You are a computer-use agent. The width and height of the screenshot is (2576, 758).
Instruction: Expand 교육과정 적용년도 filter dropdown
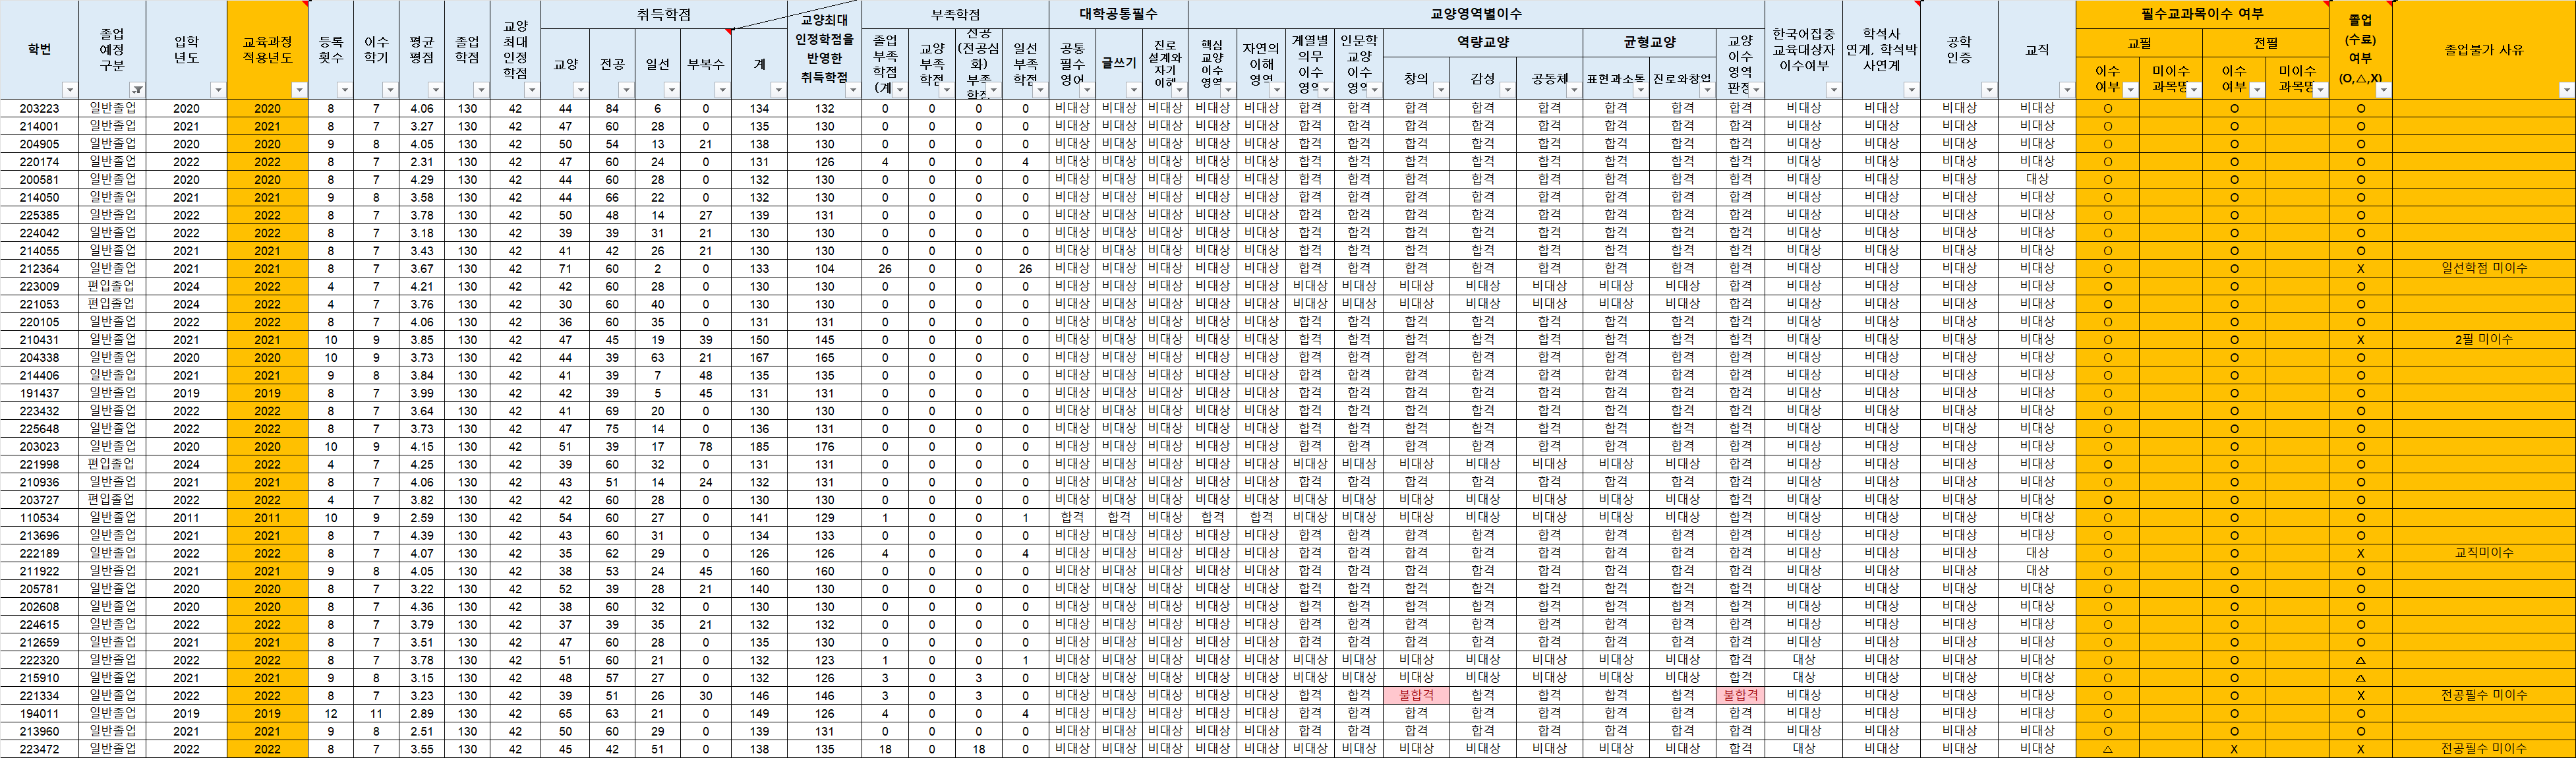pyautogui.click(x=298, y=90)
